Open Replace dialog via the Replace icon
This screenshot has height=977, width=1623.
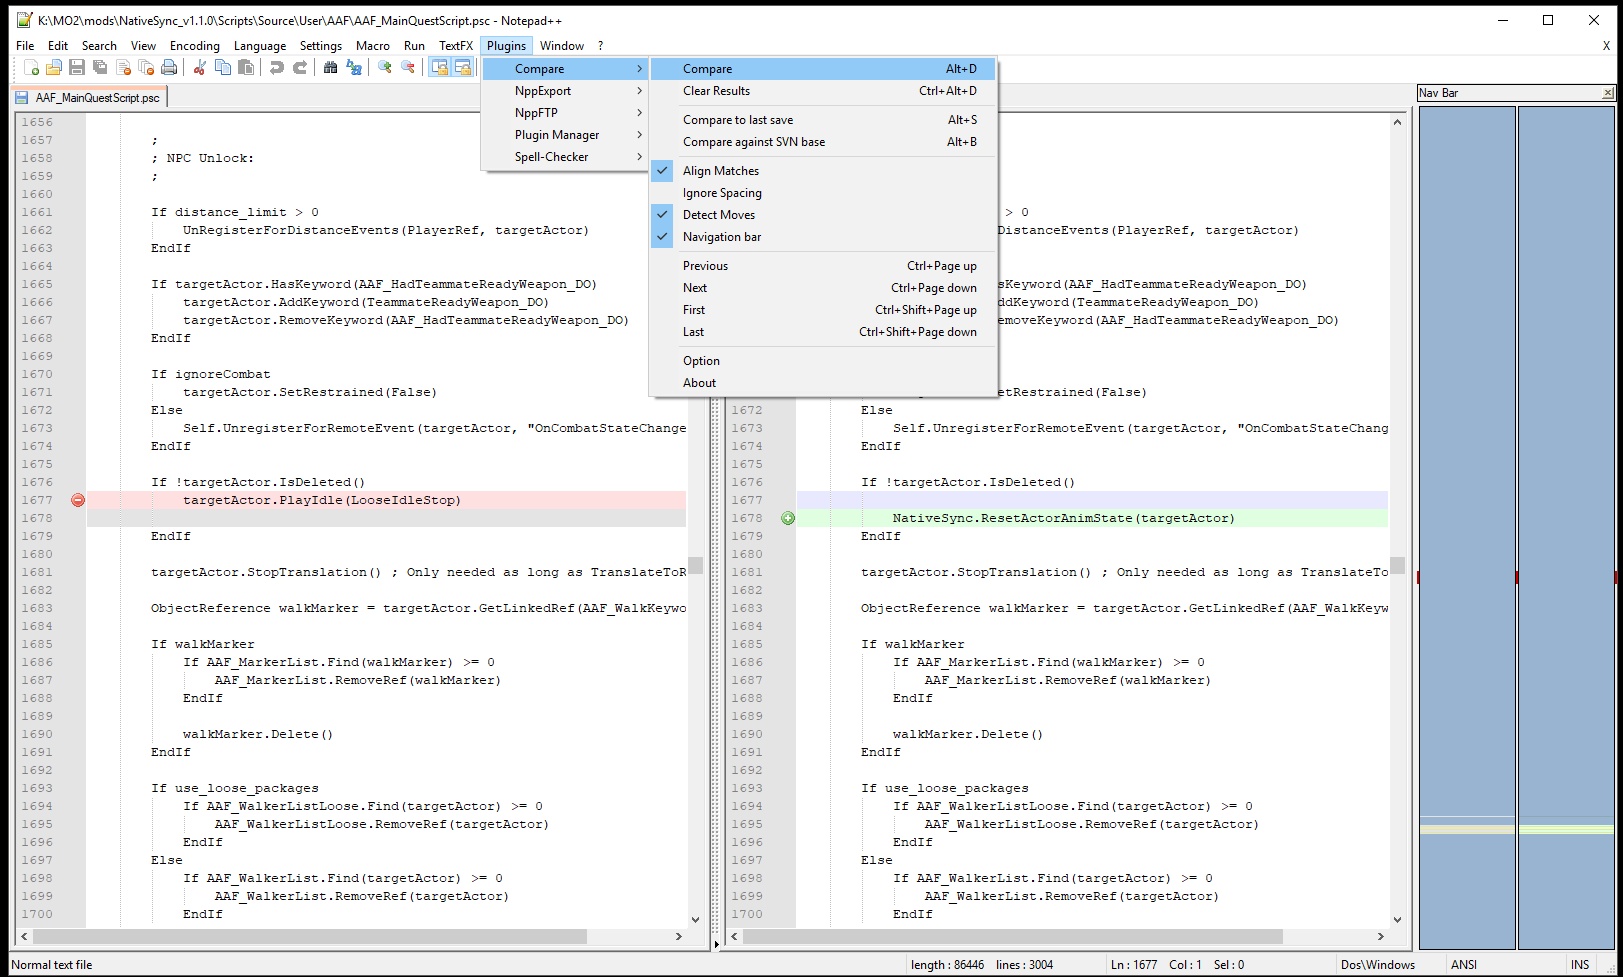pyautogui.click(x=353, y=67)
